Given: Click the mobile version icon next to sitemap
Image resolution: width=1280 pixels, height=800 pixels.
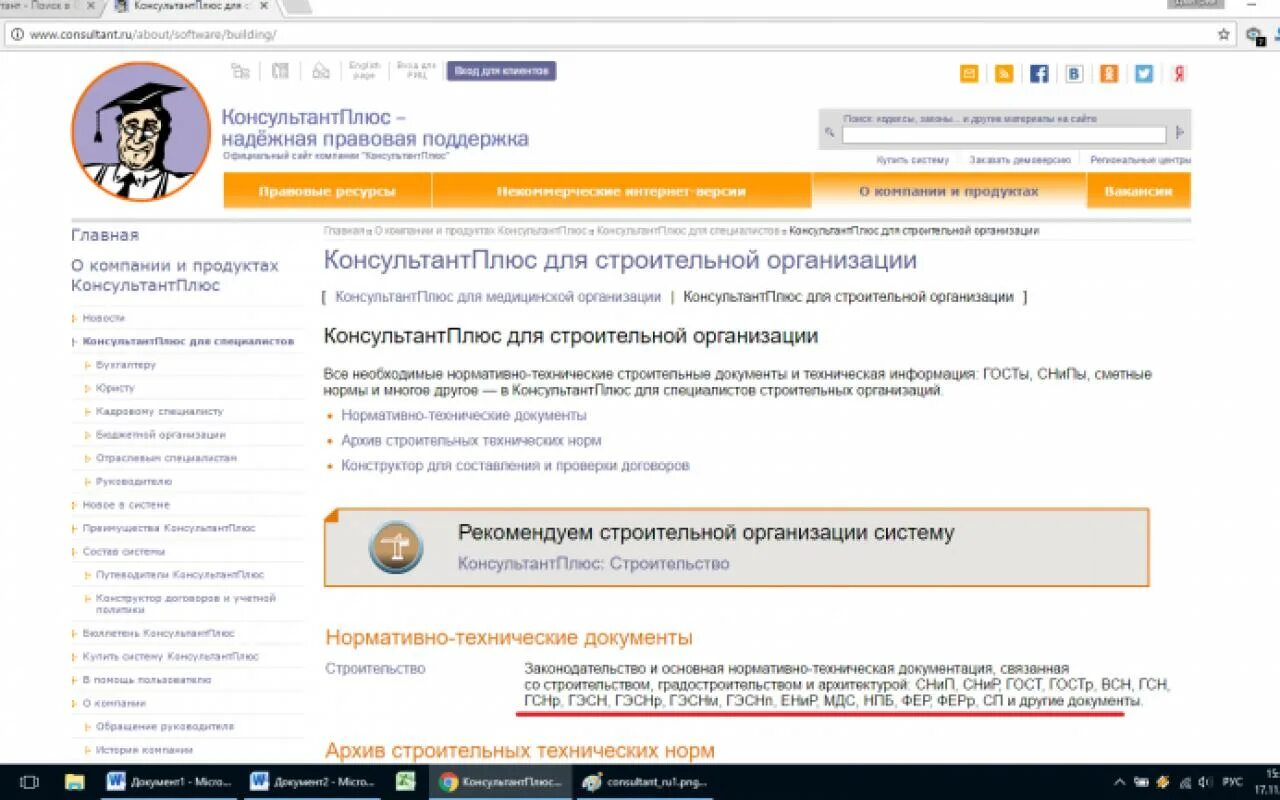Looking at the screenshot, I should 280,71.
